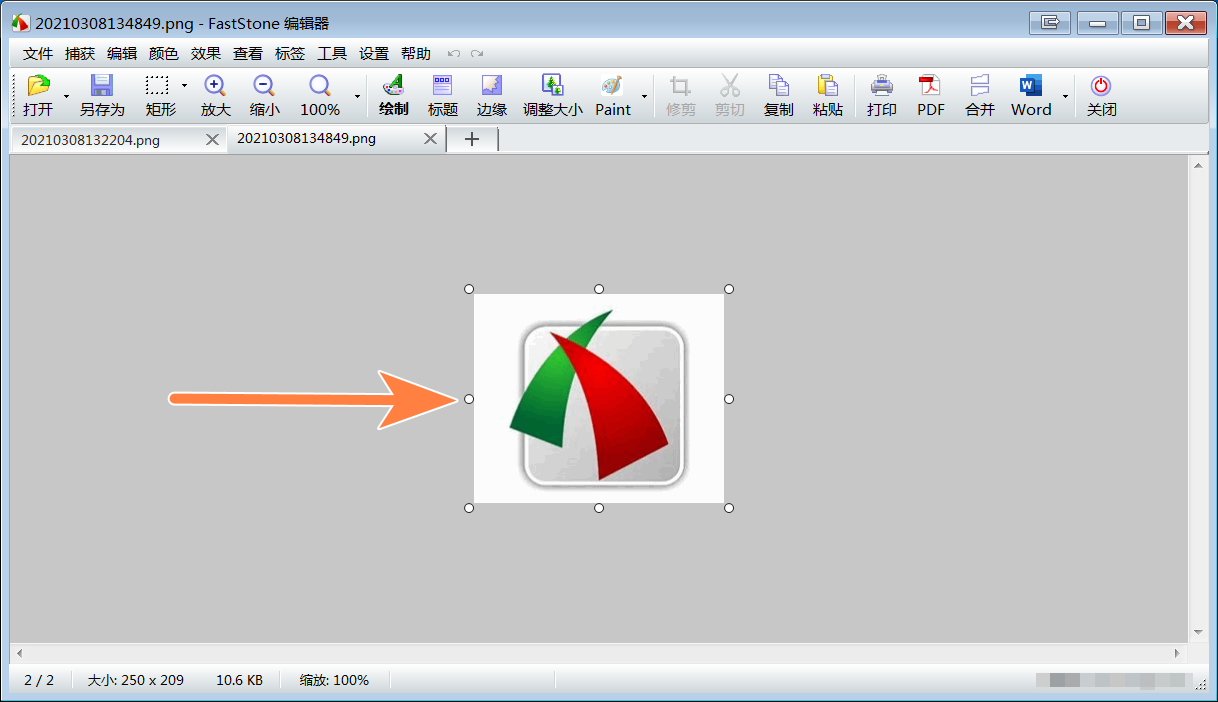Open the 颜色 (Colors) menu

164,54
